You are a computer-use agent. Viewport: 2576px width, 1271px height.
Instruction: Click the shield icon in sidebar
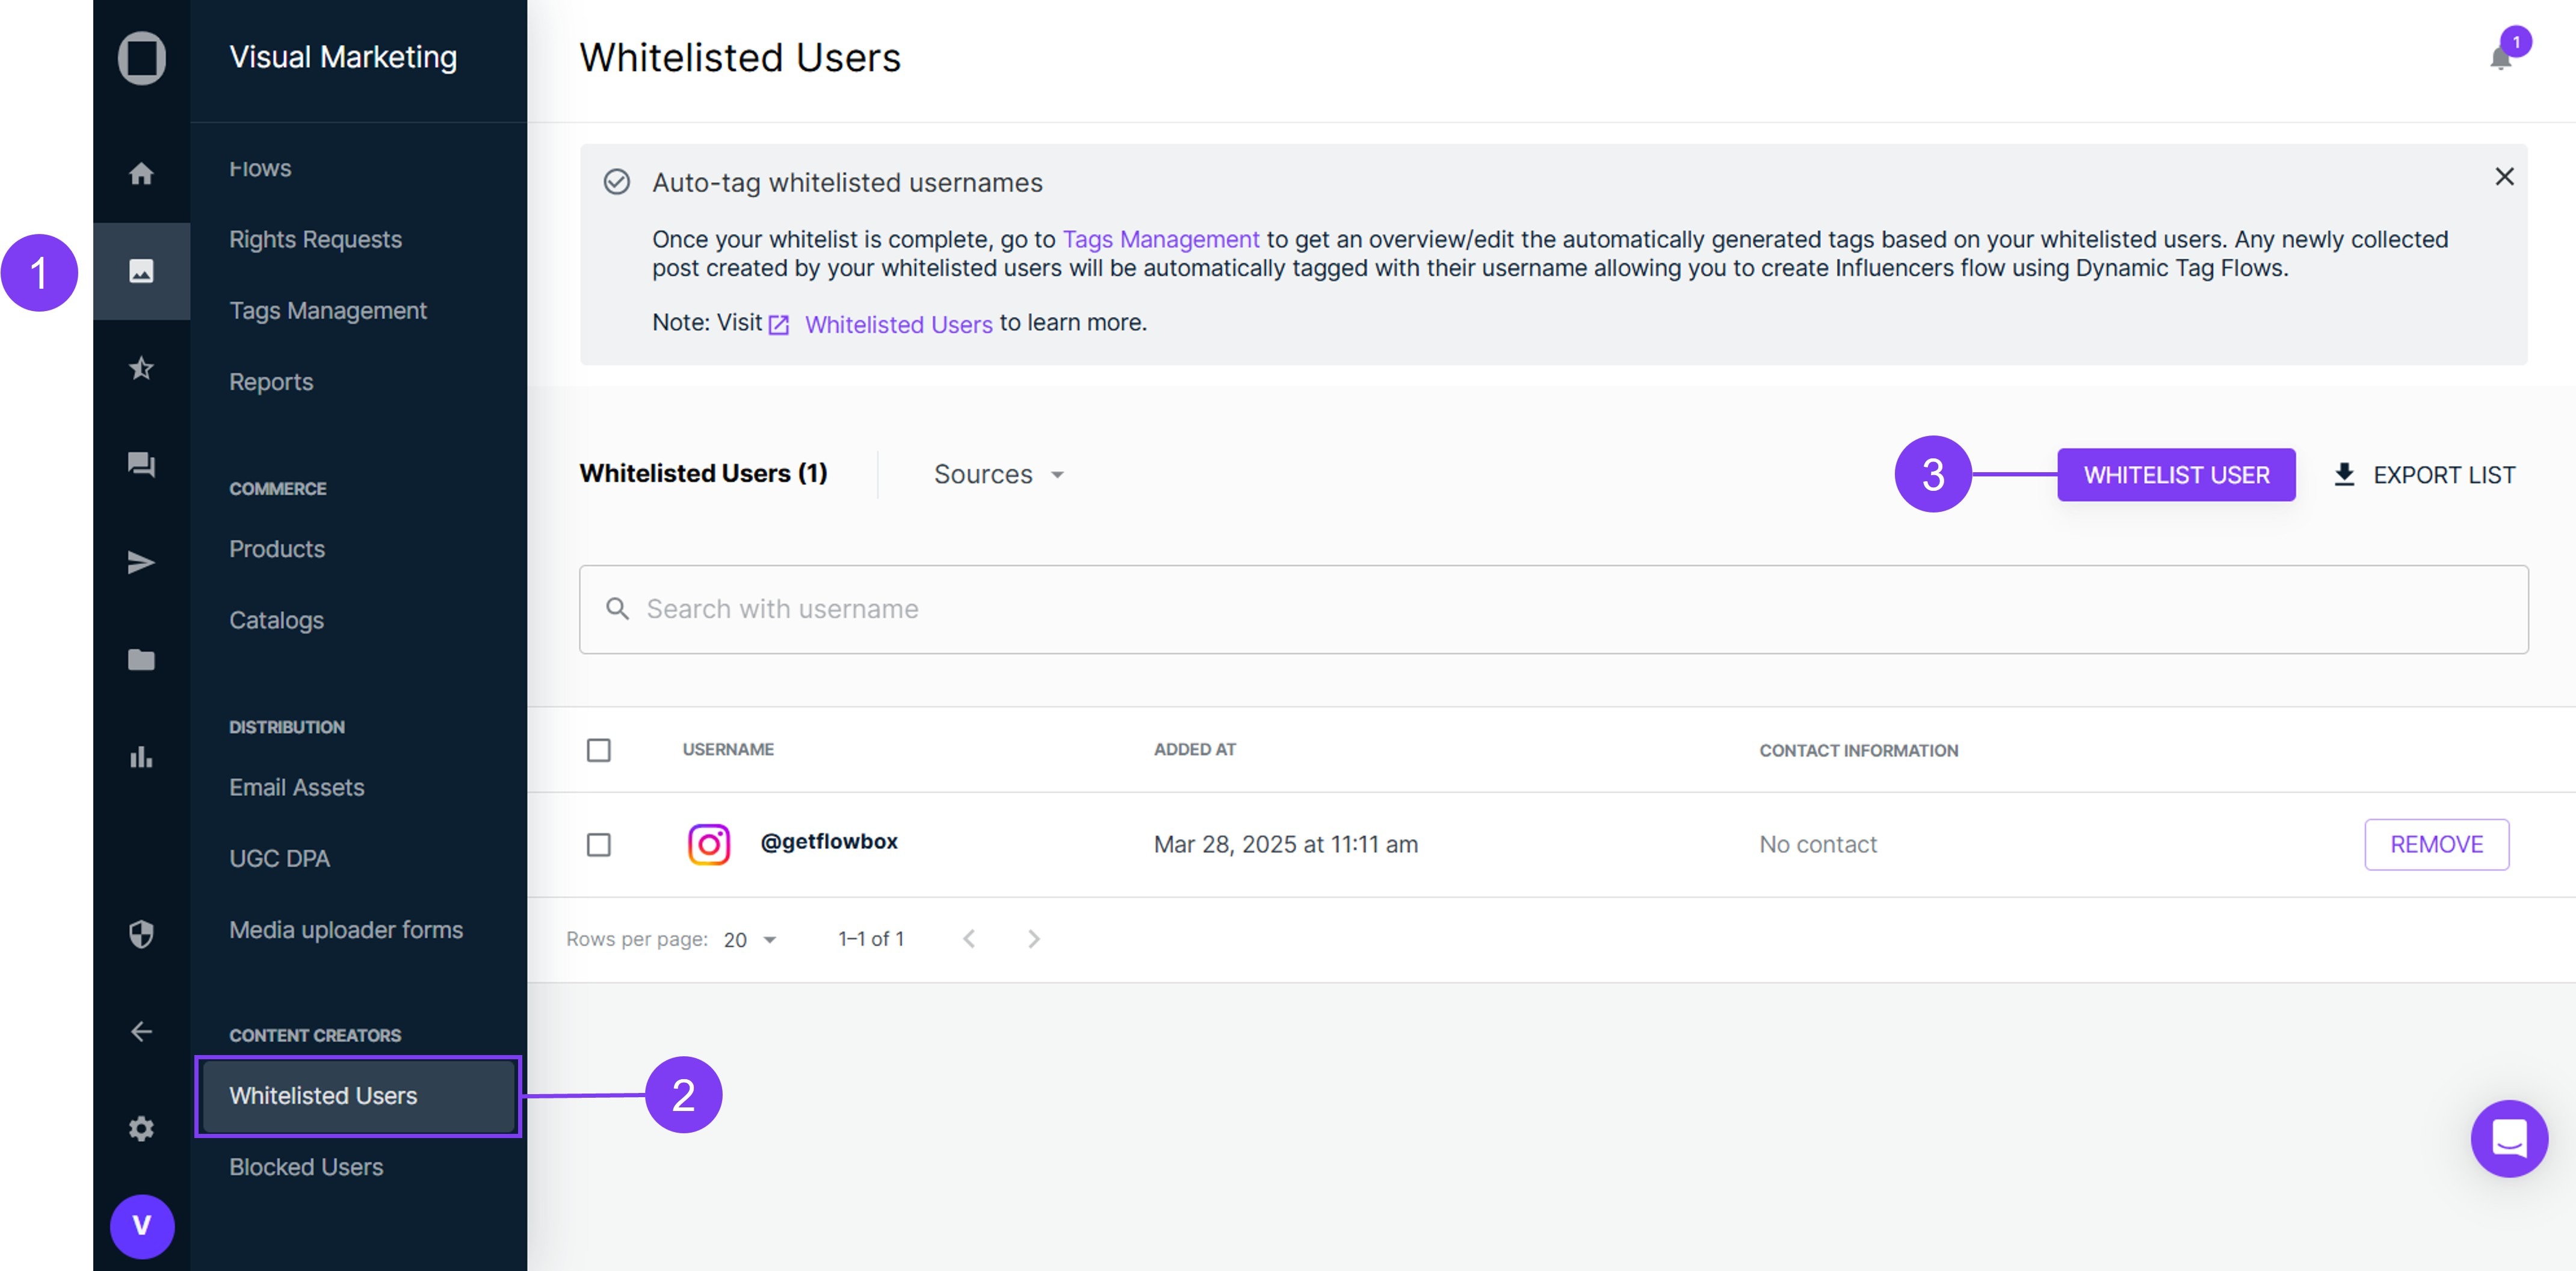click(x=141, y=934)
